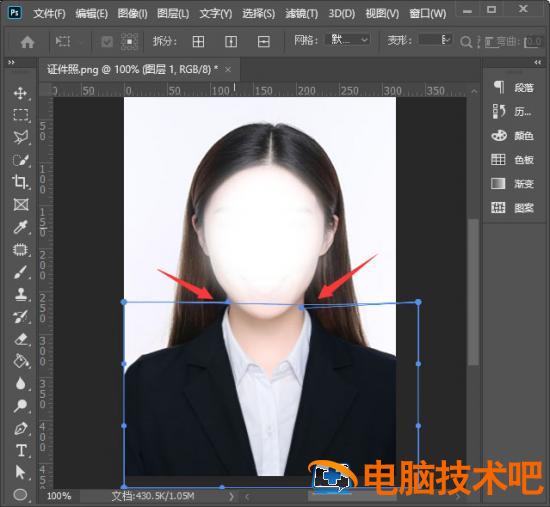Open the 窗口(W) menu
This screenshot has width=550, height=507.
coord(428,14)
